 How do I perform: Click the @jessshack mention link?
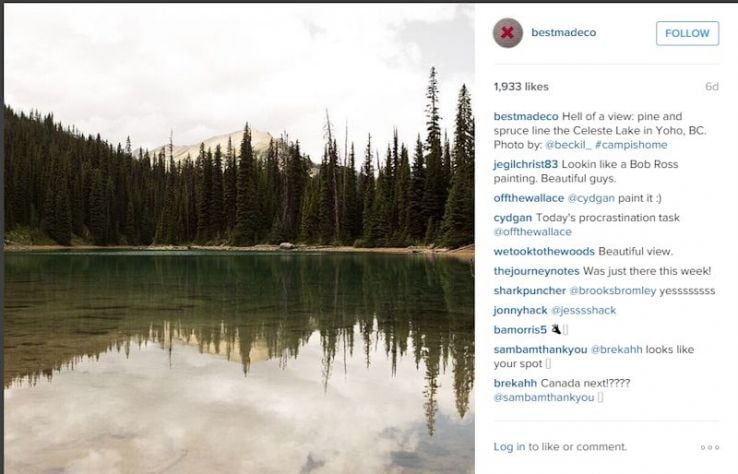click(583, 310)
